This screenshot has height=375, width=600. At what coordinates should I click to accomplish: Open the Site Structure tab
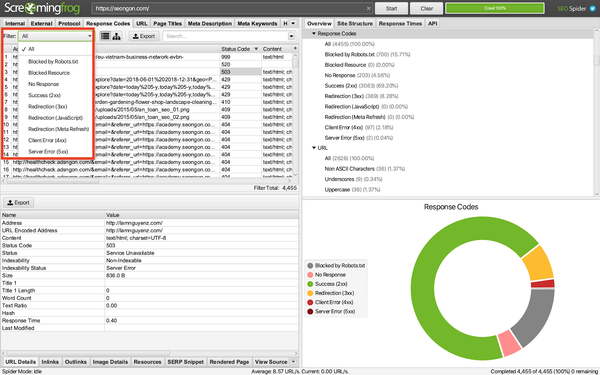tap(355, 23)
